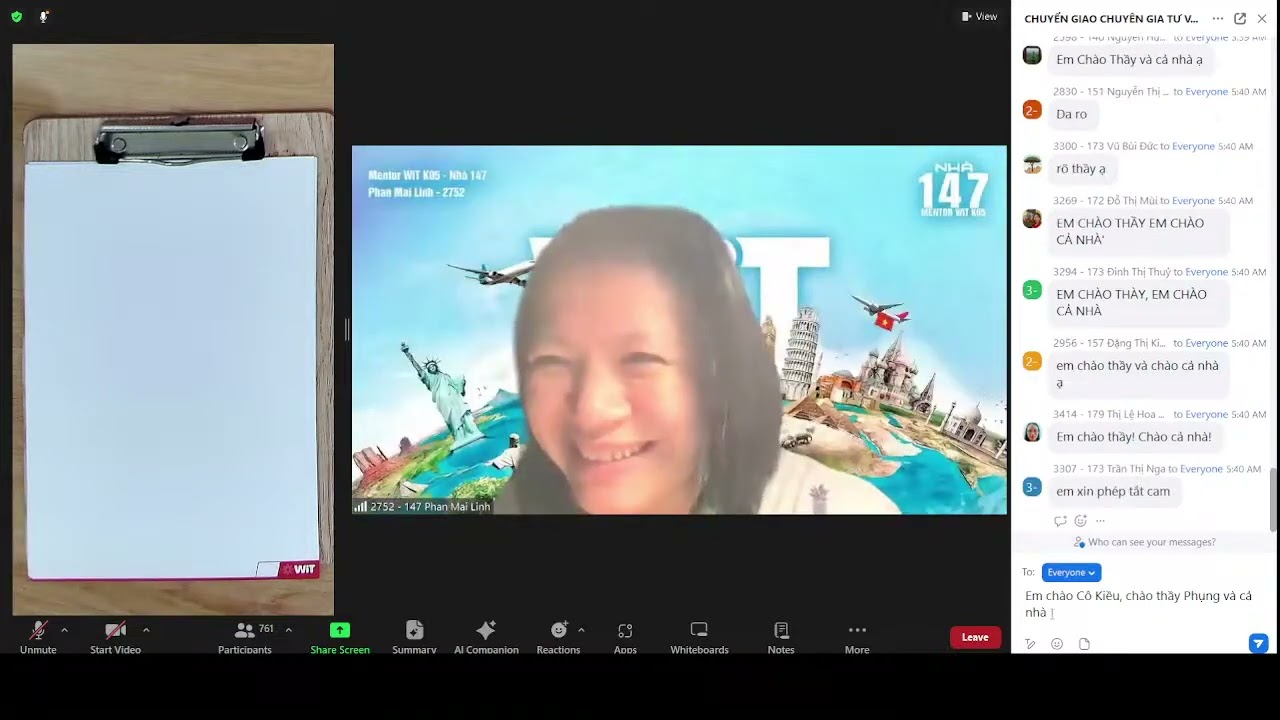Open the More options menu

coord(857,637)
